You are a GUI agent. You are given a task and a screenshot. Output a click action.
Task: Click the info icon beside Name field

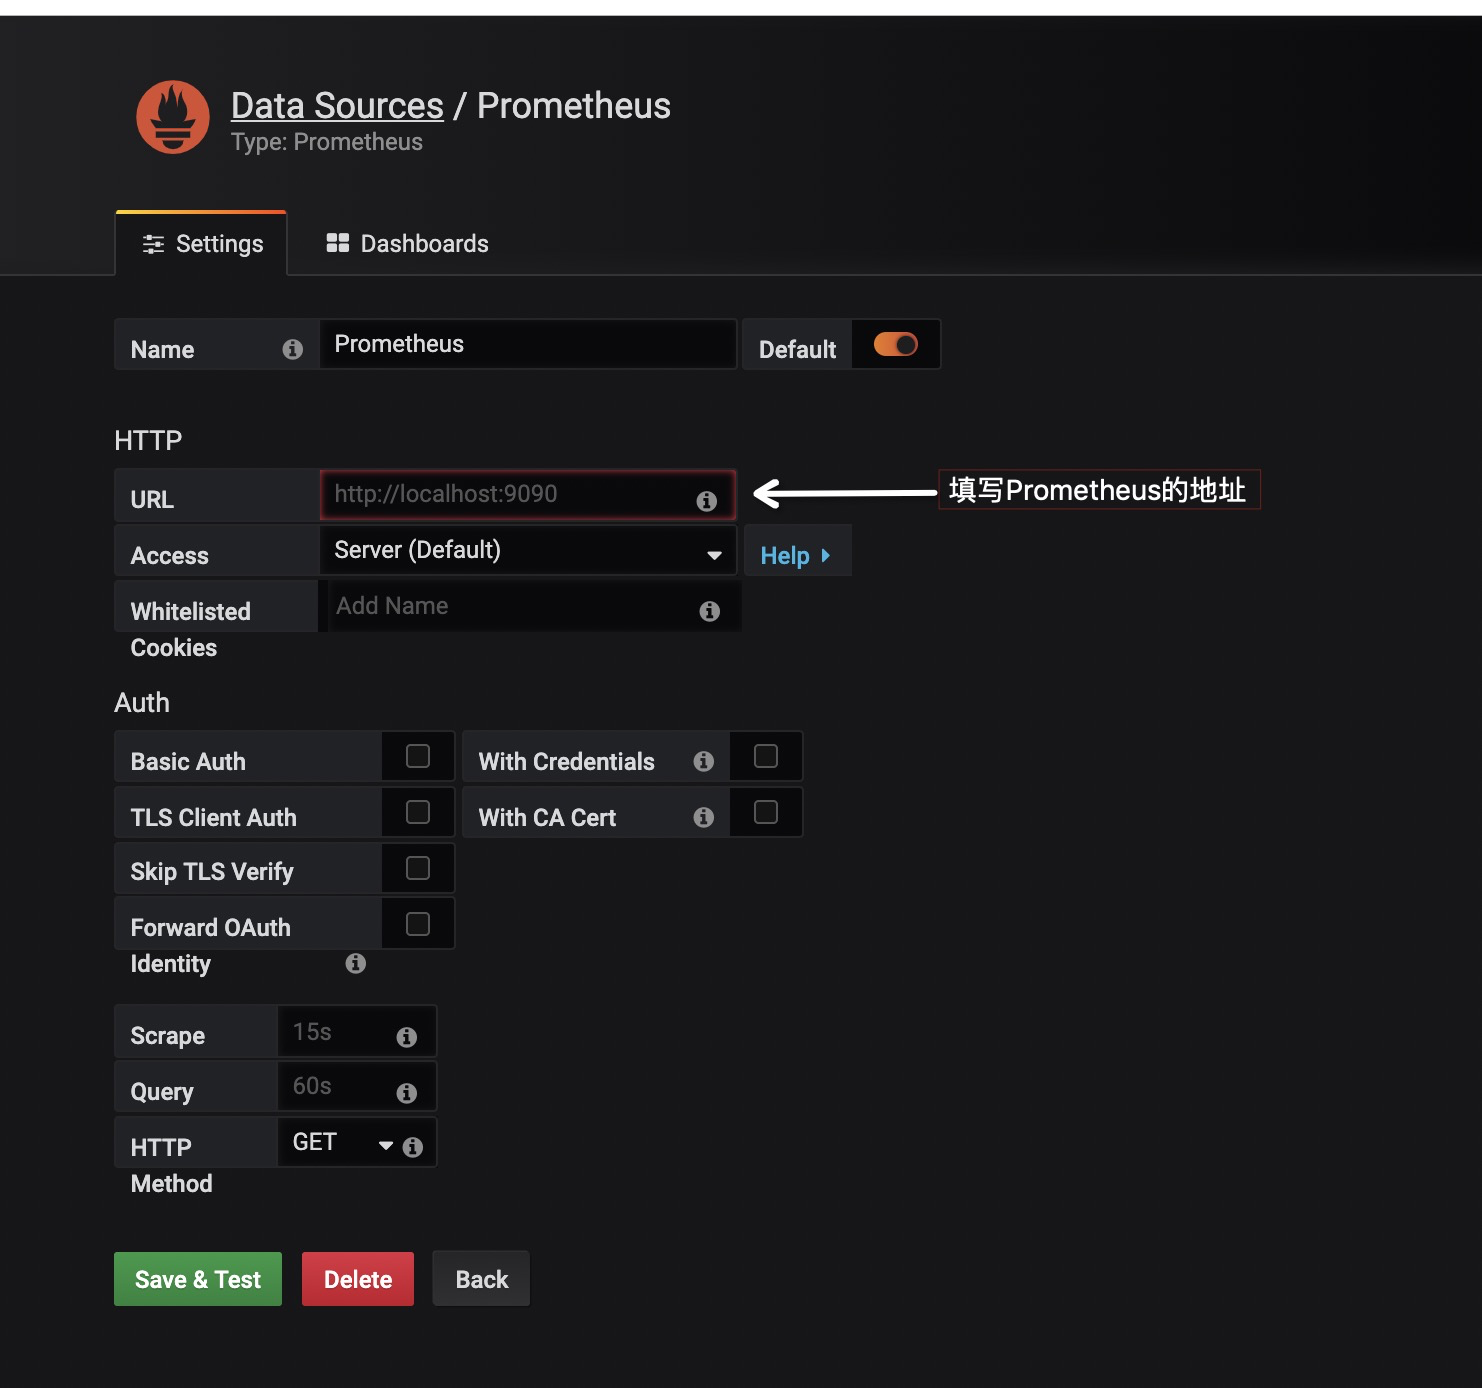(291, 350)
